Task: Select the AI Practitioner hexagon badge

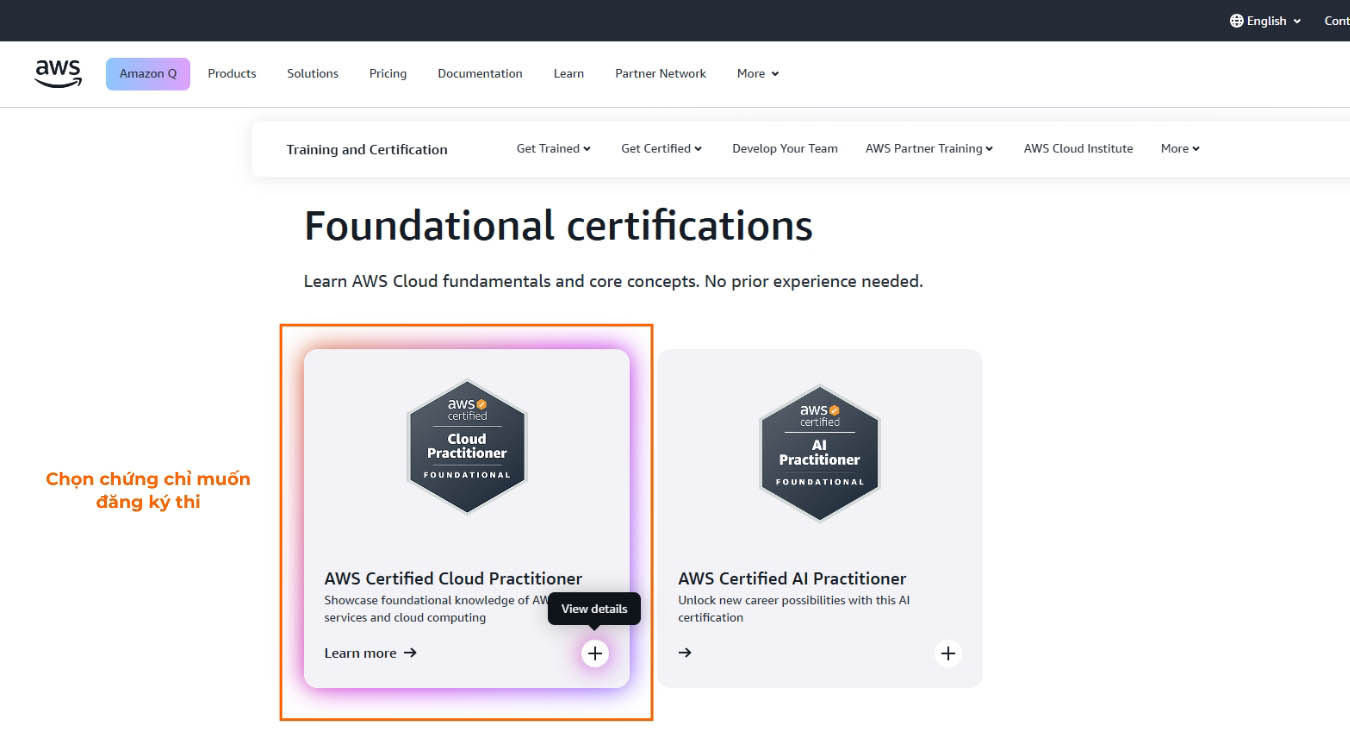Action: coord(820,454)
